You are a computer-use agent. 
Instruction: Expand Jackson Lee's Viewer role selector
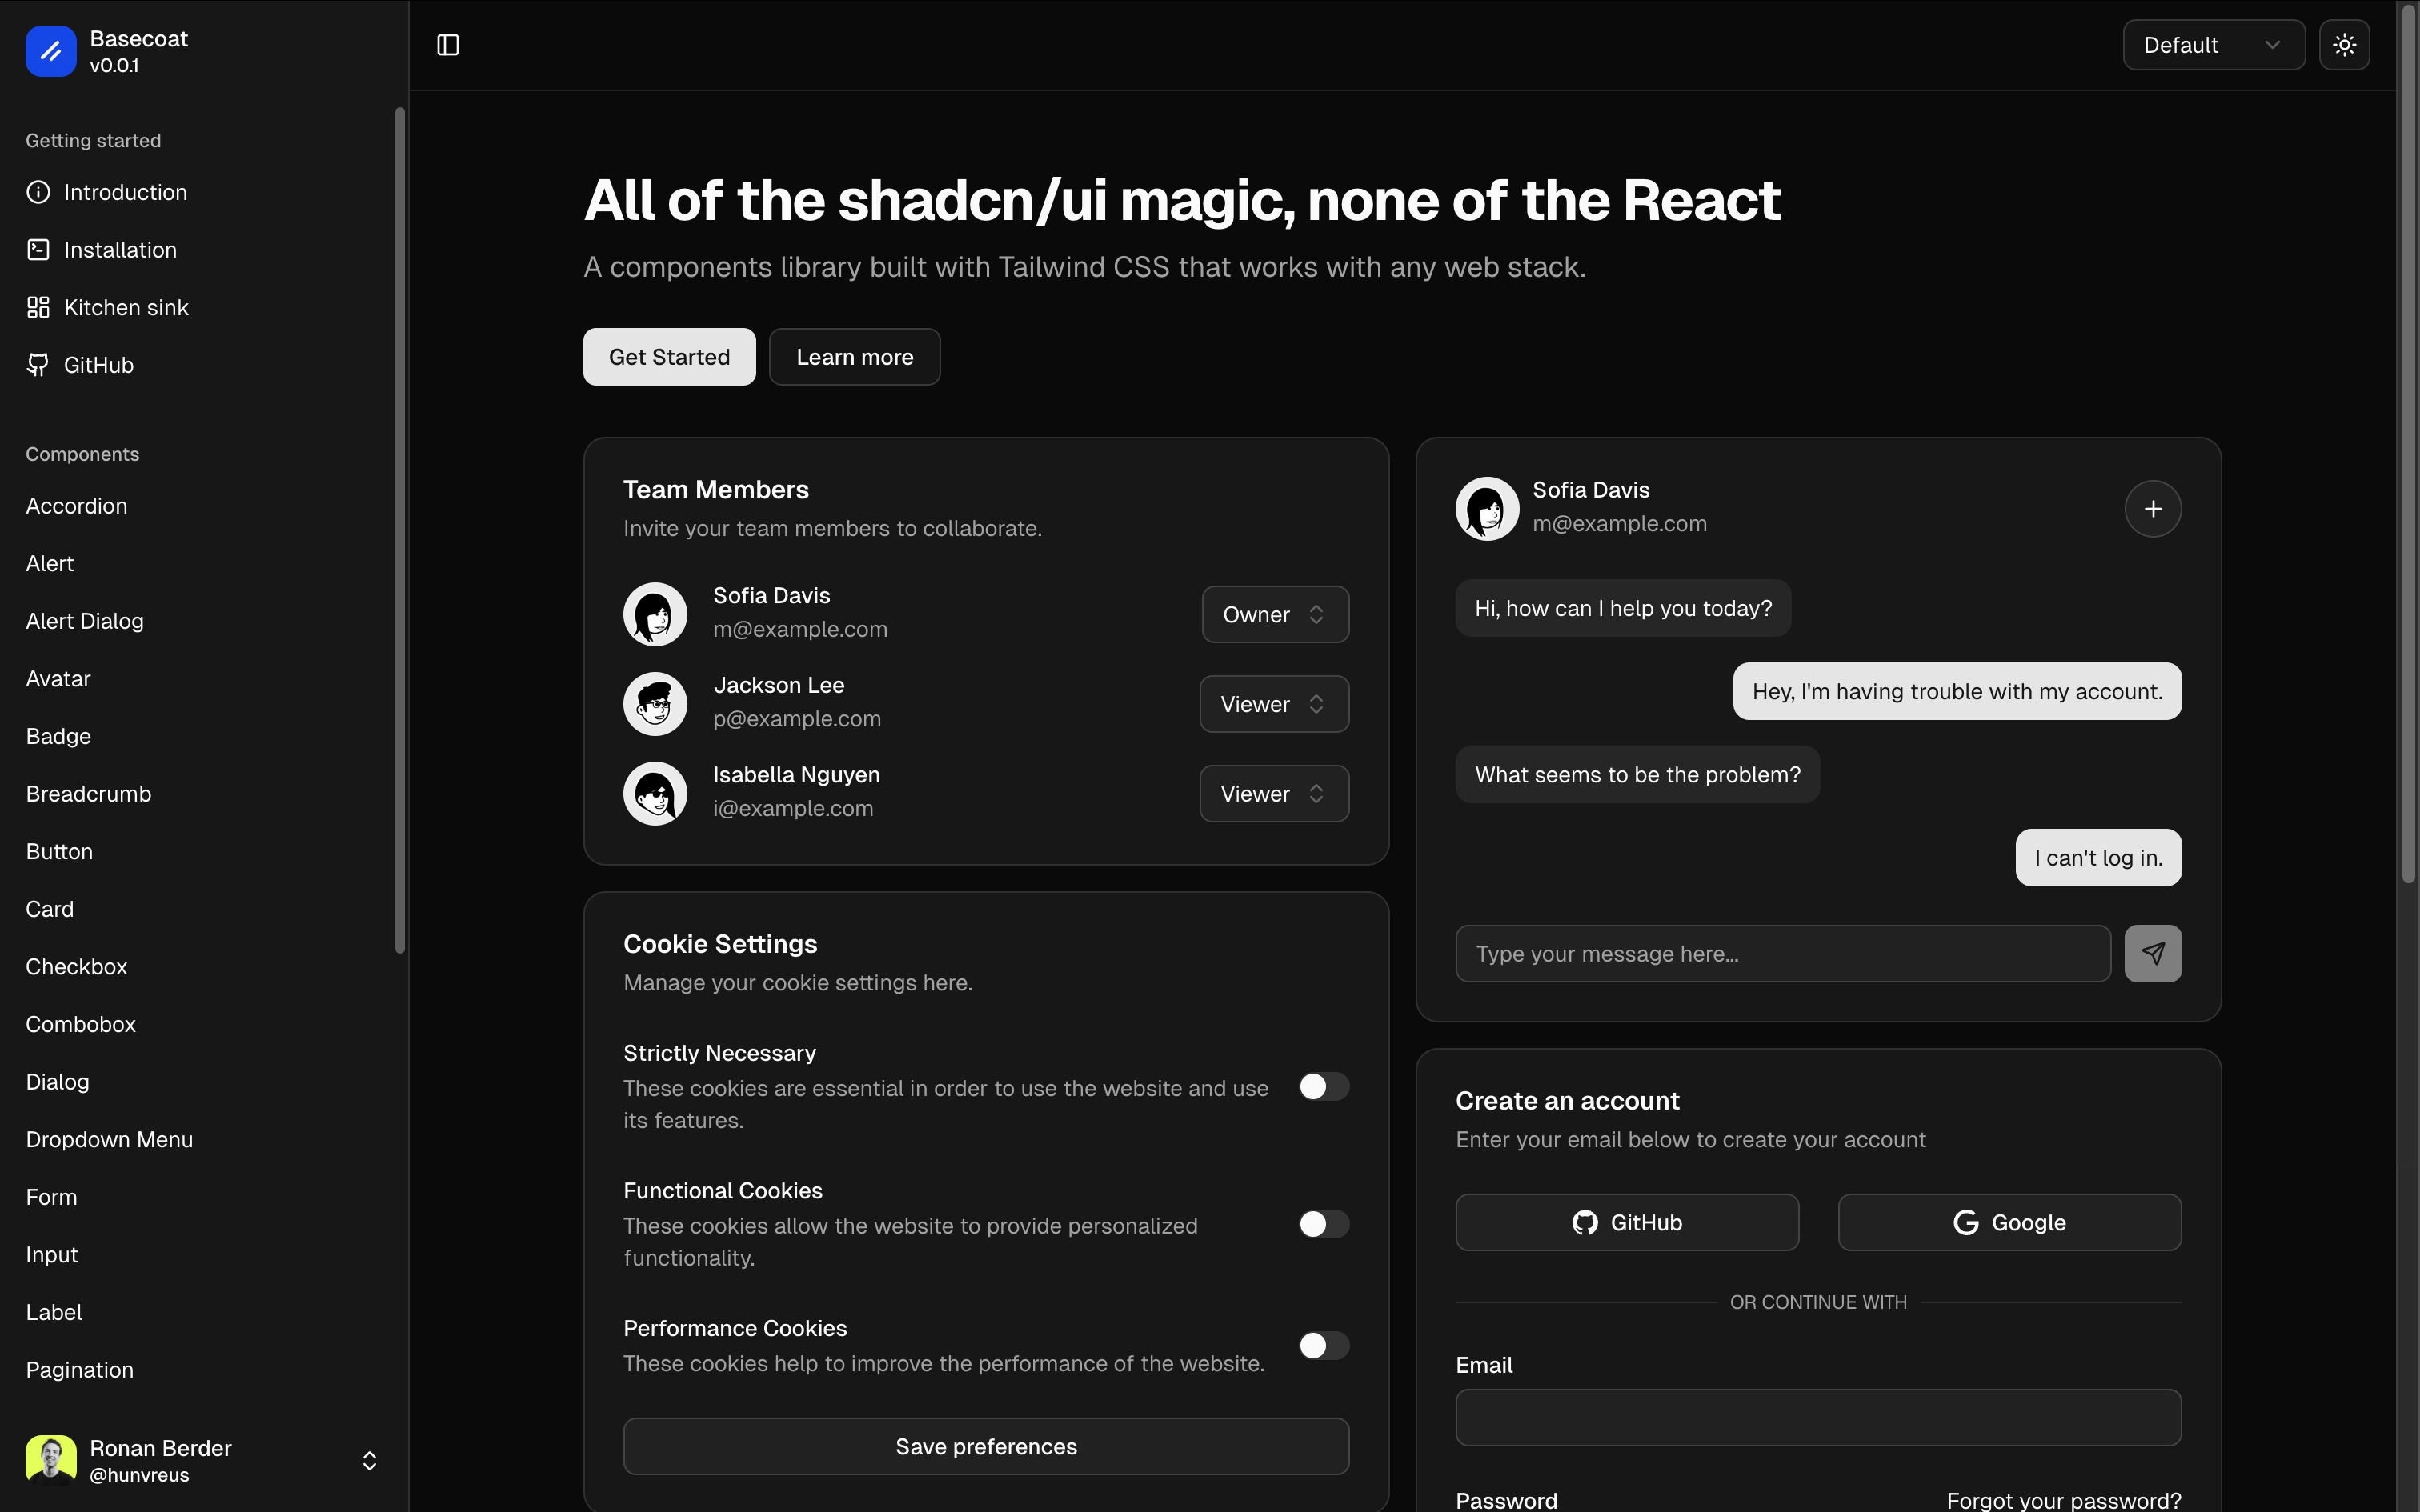pyautogui.click(x=1273, y=704)
